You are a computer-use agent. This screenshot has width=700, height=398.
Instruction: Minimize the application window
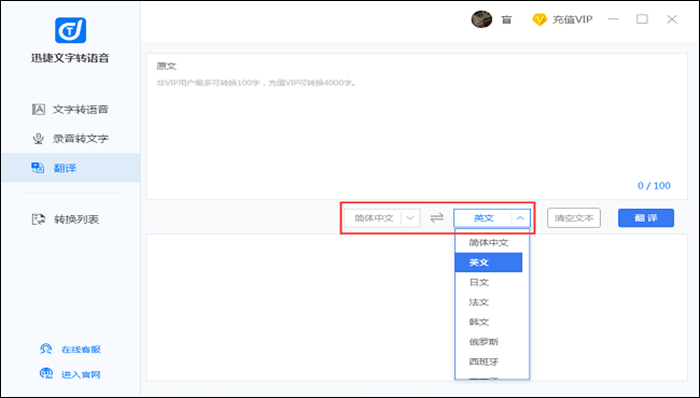click(614, 19)
